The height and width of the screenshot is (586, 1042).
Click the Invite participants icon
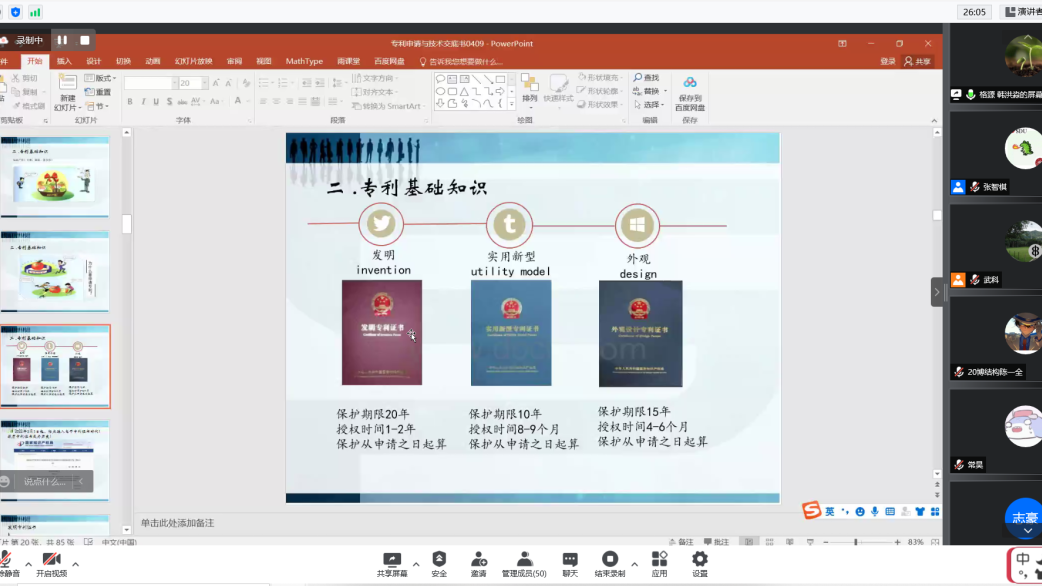coord(479,559)
